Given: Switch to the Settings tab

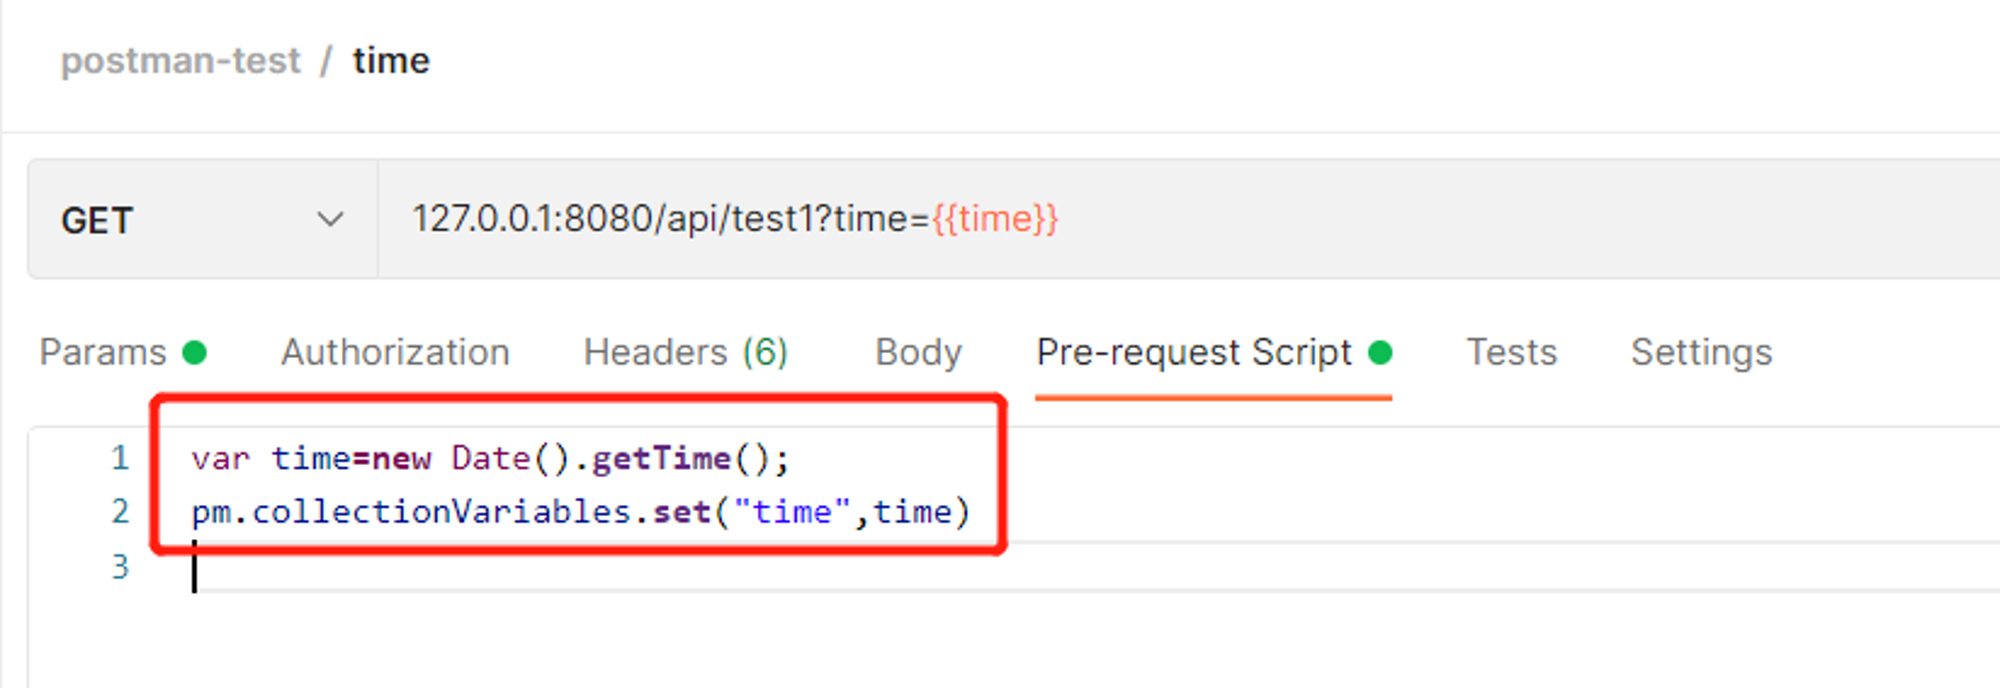Looking at the screenshot, I should point(1702,352).
